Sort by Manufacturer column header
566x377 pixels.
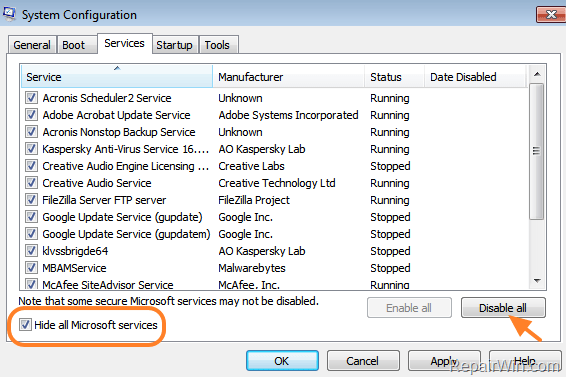click(288, 77)
